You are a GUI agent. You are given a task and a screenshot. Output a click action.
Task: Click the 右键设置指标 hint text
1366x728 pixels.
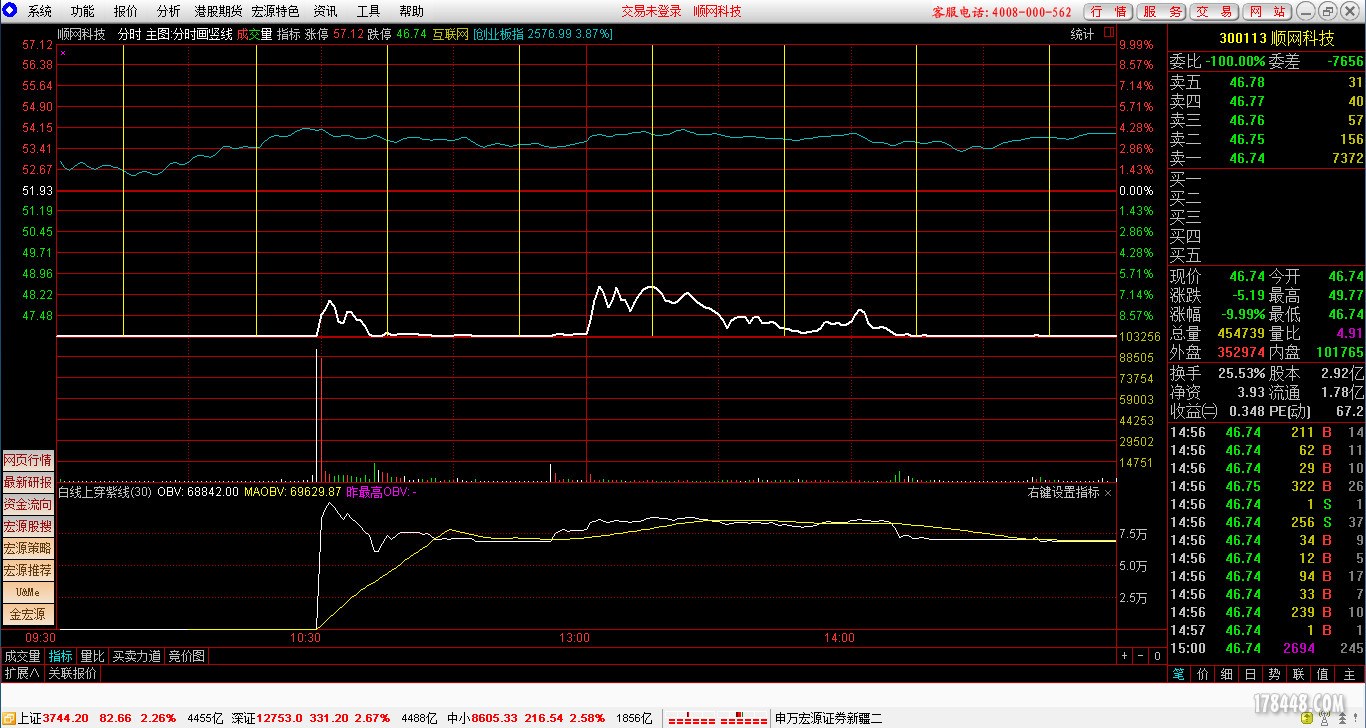coord(1063,492)
